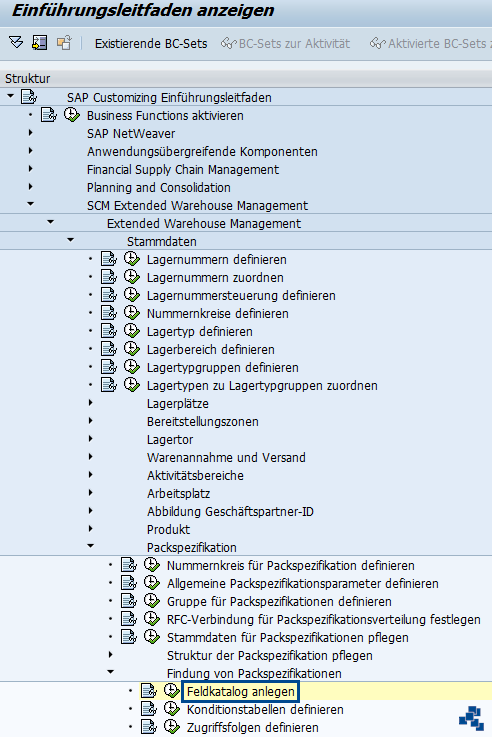492x737 pixels.
Task: Expand Struktur der Packspezifikation pflegen node
Action: coord(110,654)
